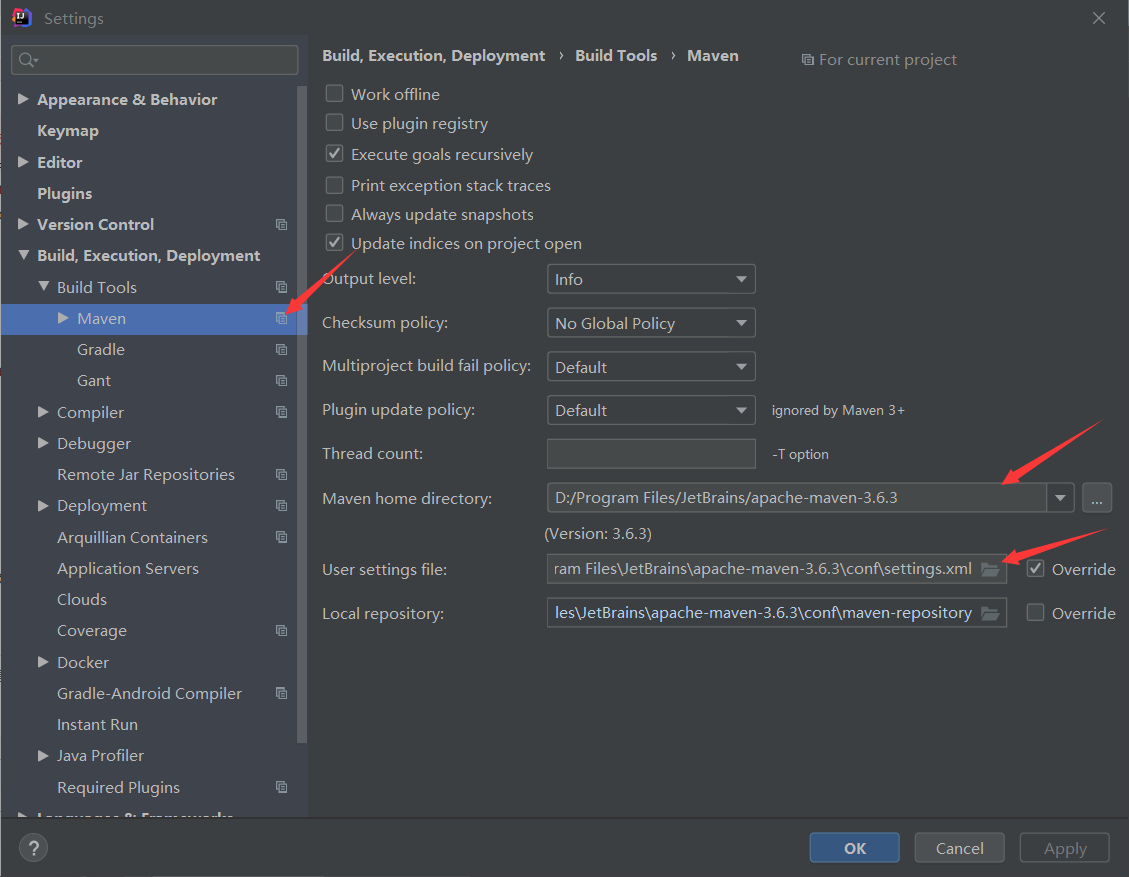This screenshot has height=877, width=1129.
Task: Click project-level icon next to Build Tools
Action: pos(282,287)
